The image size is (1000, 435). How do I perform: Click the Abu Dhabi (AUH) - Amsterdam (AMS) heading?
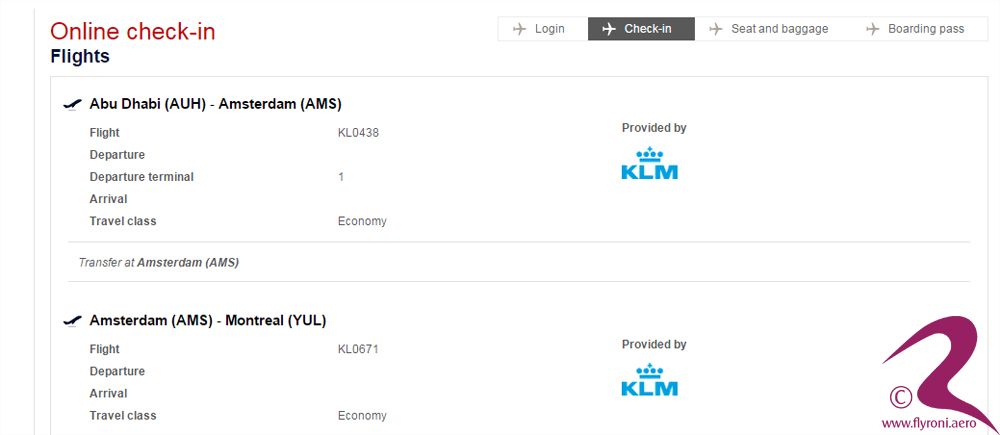pyautogui.click(x=216, y=104)
